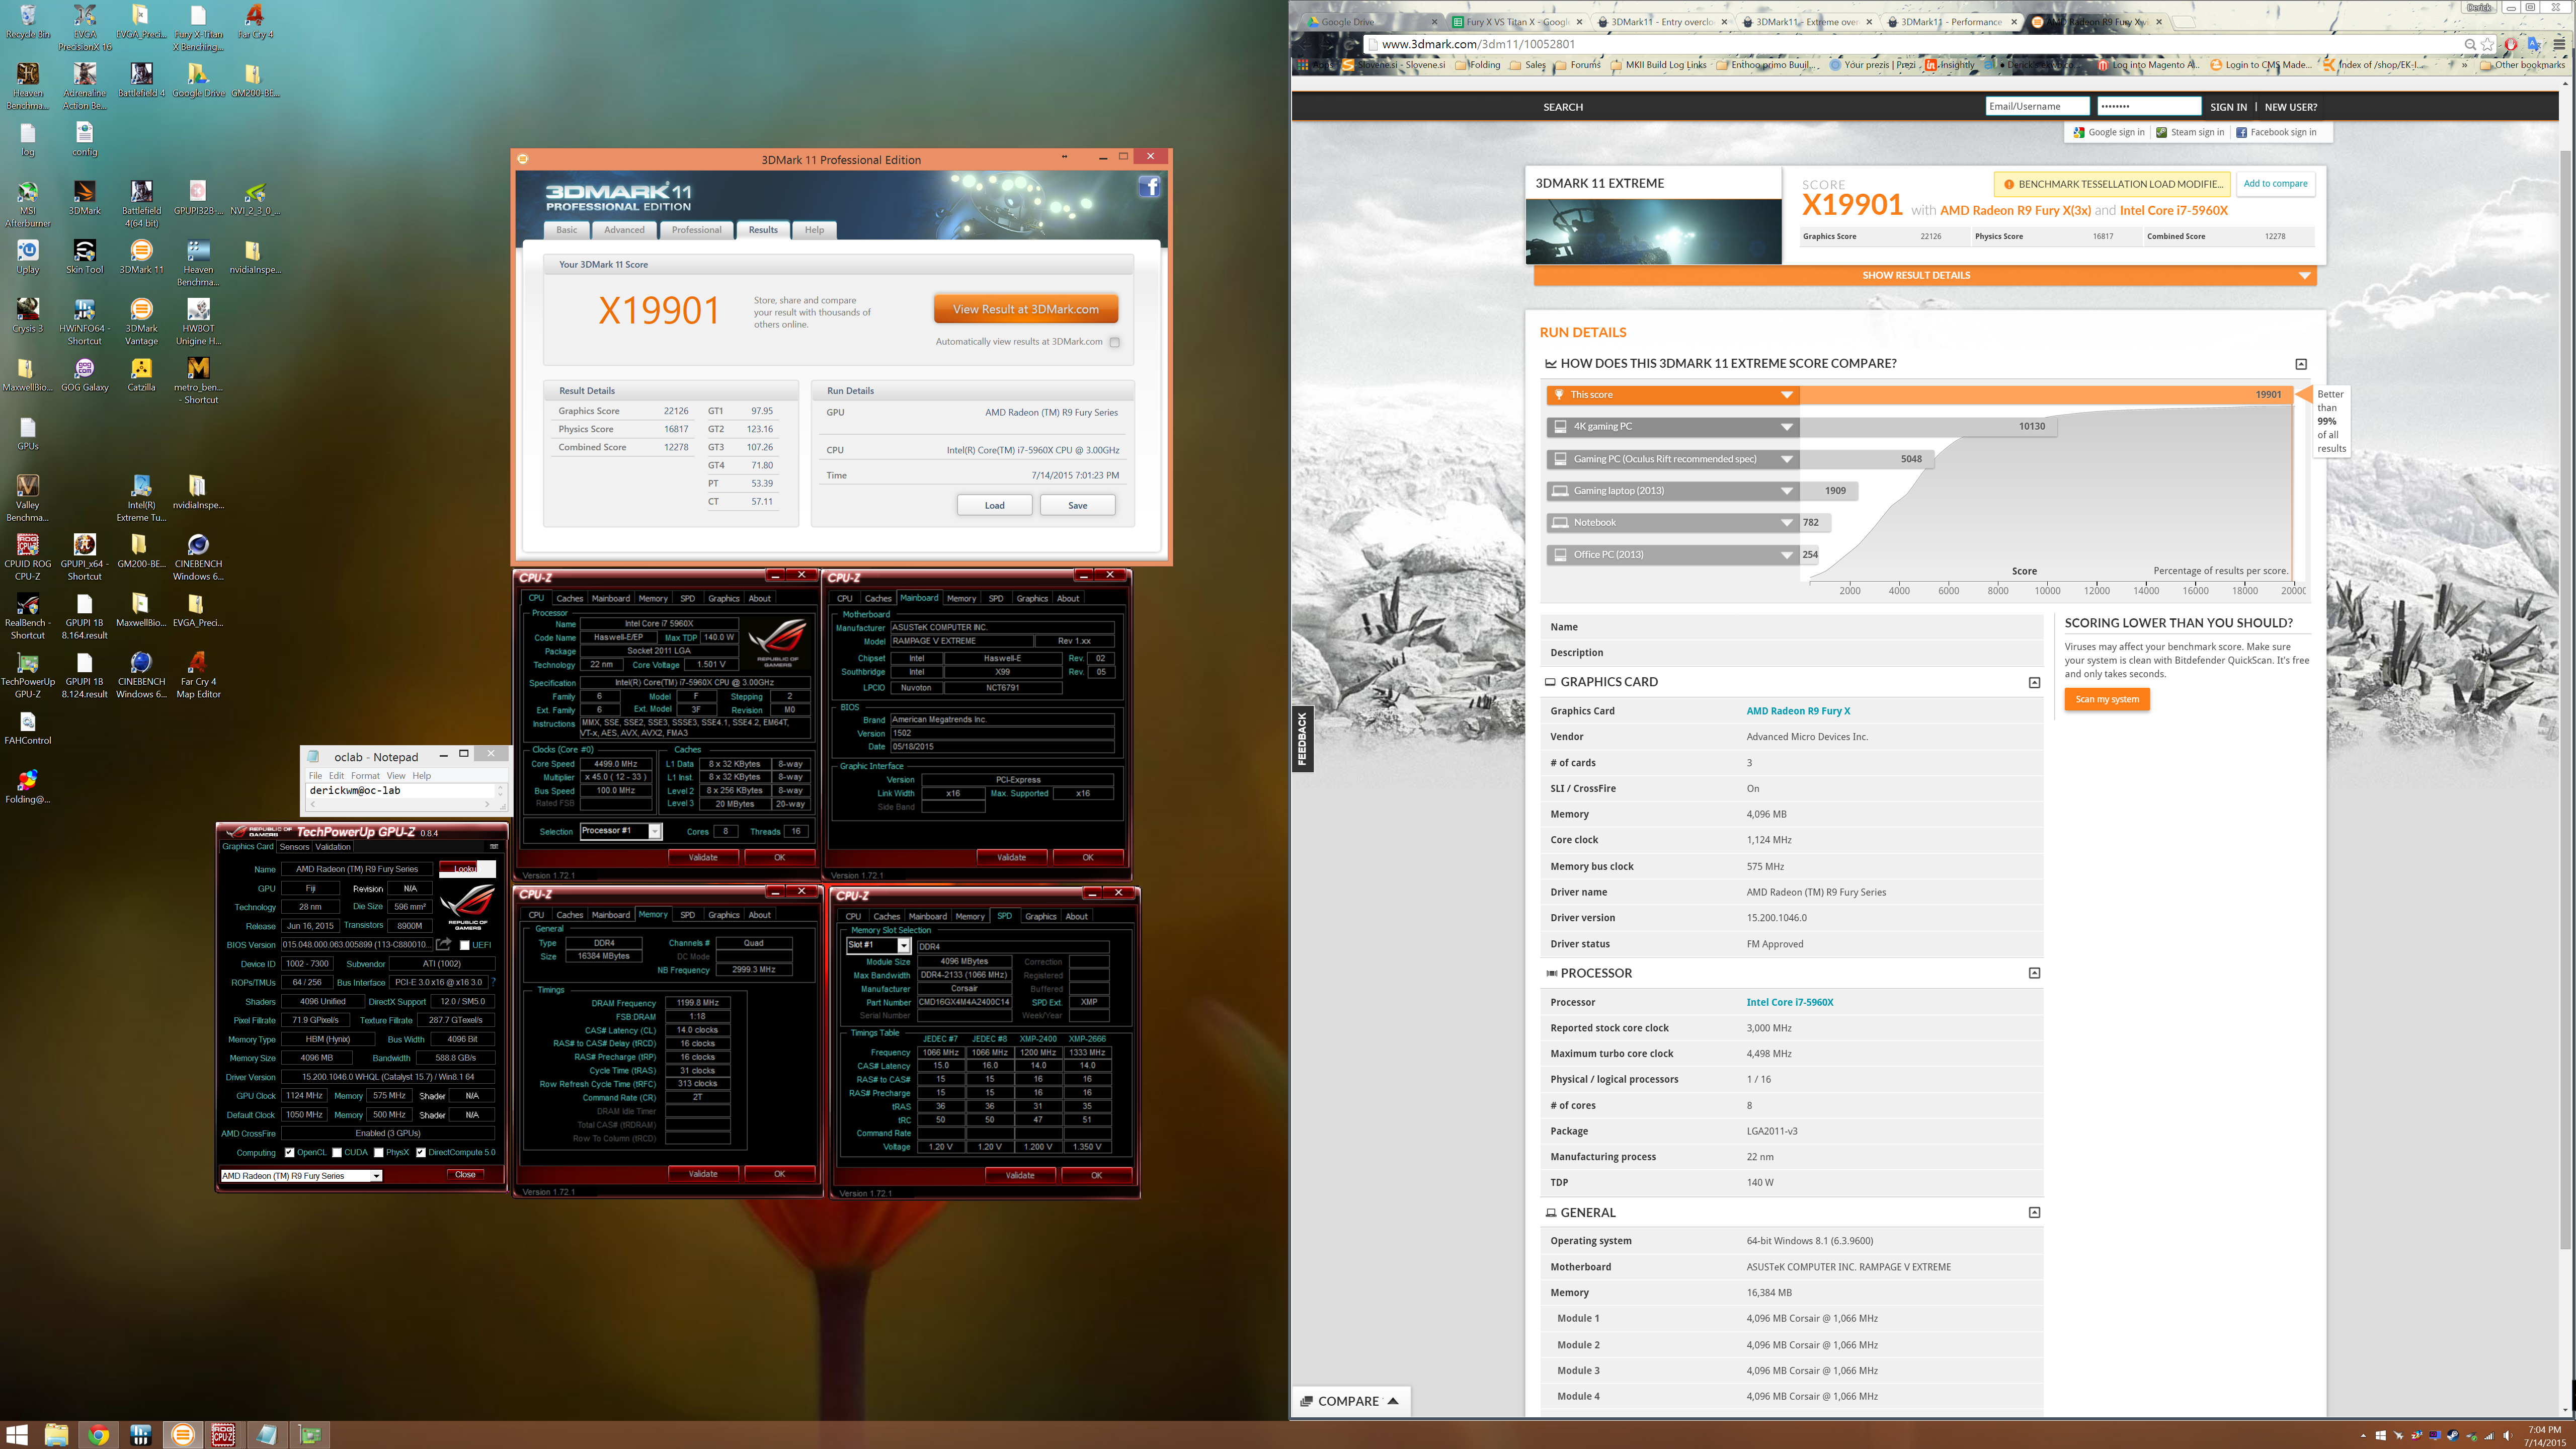Image resolution: width=2576 pixels, height=1449 pixels.
Task: Click the Bus Interface question mark in GPU-Z
Action: pyautogui.click(x=494, y=982)
